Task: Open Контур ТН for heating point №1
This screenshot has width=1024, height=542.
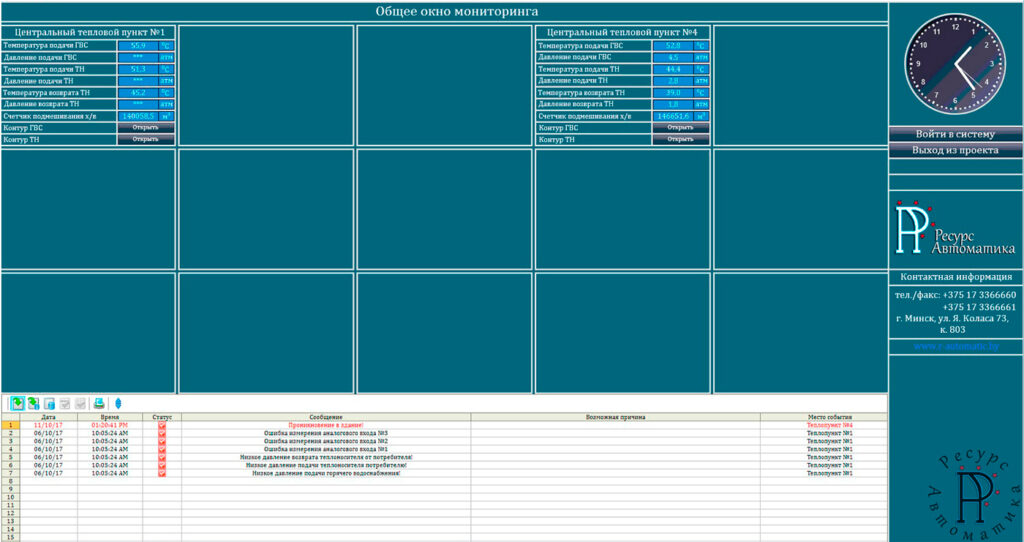Action: 146,140
